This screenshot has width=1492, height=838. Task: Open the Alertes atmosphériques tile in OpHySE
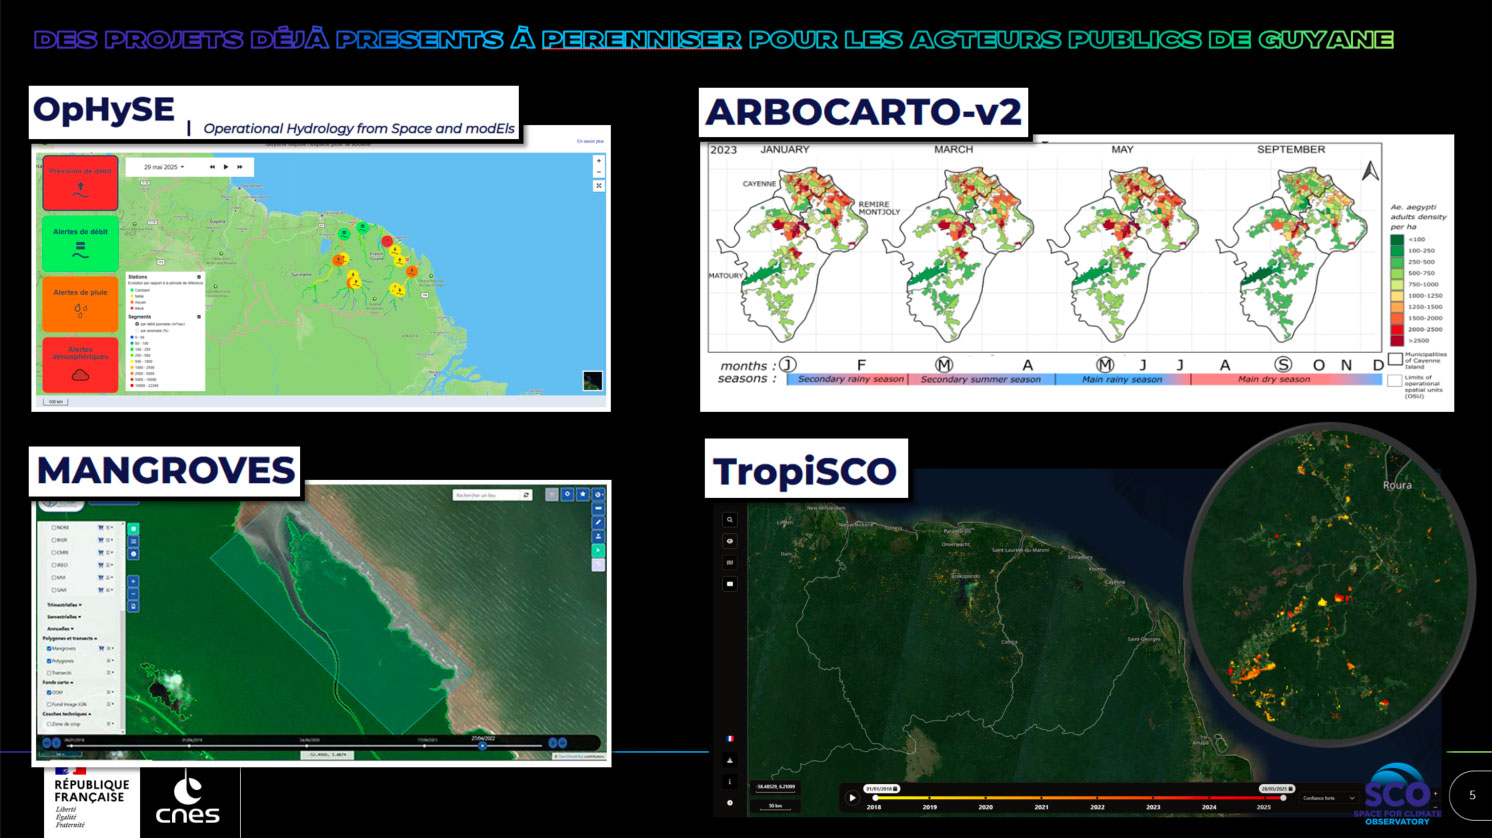80,365
